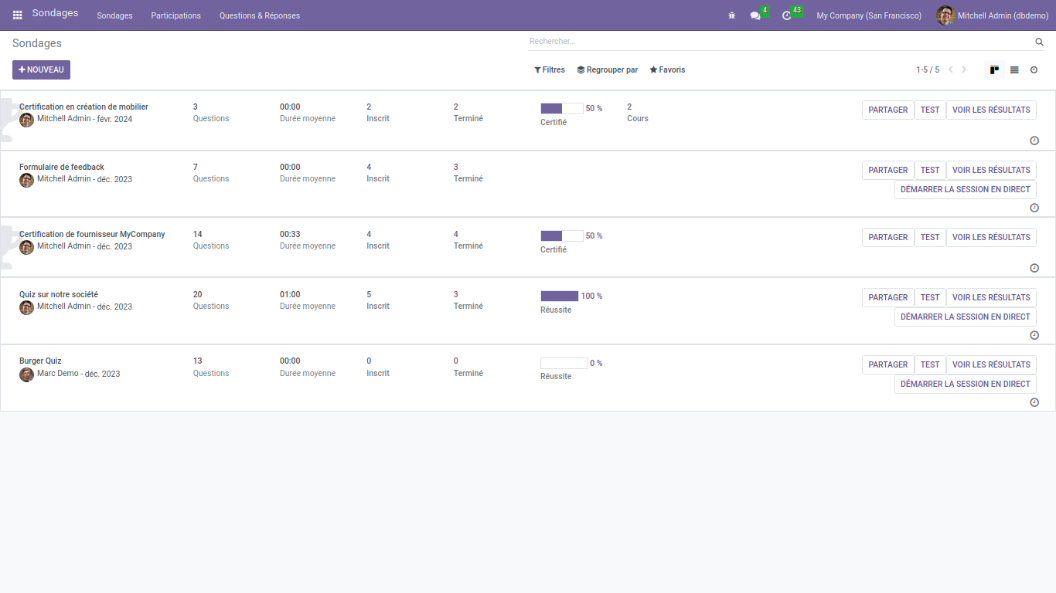Switch to list view
The height and width of the screenshot is (593, 1056).
1014,70
